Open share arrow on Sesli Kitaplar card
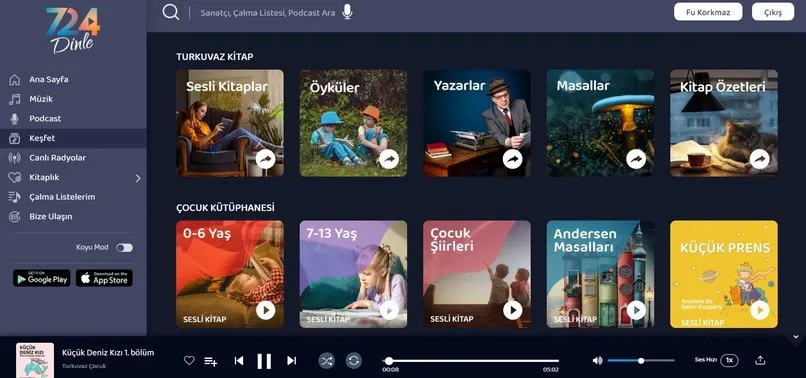Image resolution: width=806 pixels, height=378 pixels. 266,159
